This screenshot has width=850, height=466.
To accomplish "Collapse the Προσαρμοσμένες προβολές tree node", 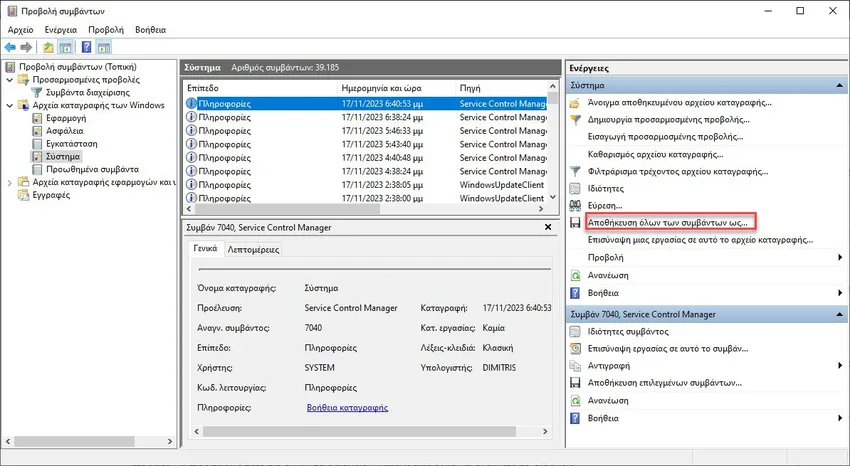I will (x=9, y=80).
